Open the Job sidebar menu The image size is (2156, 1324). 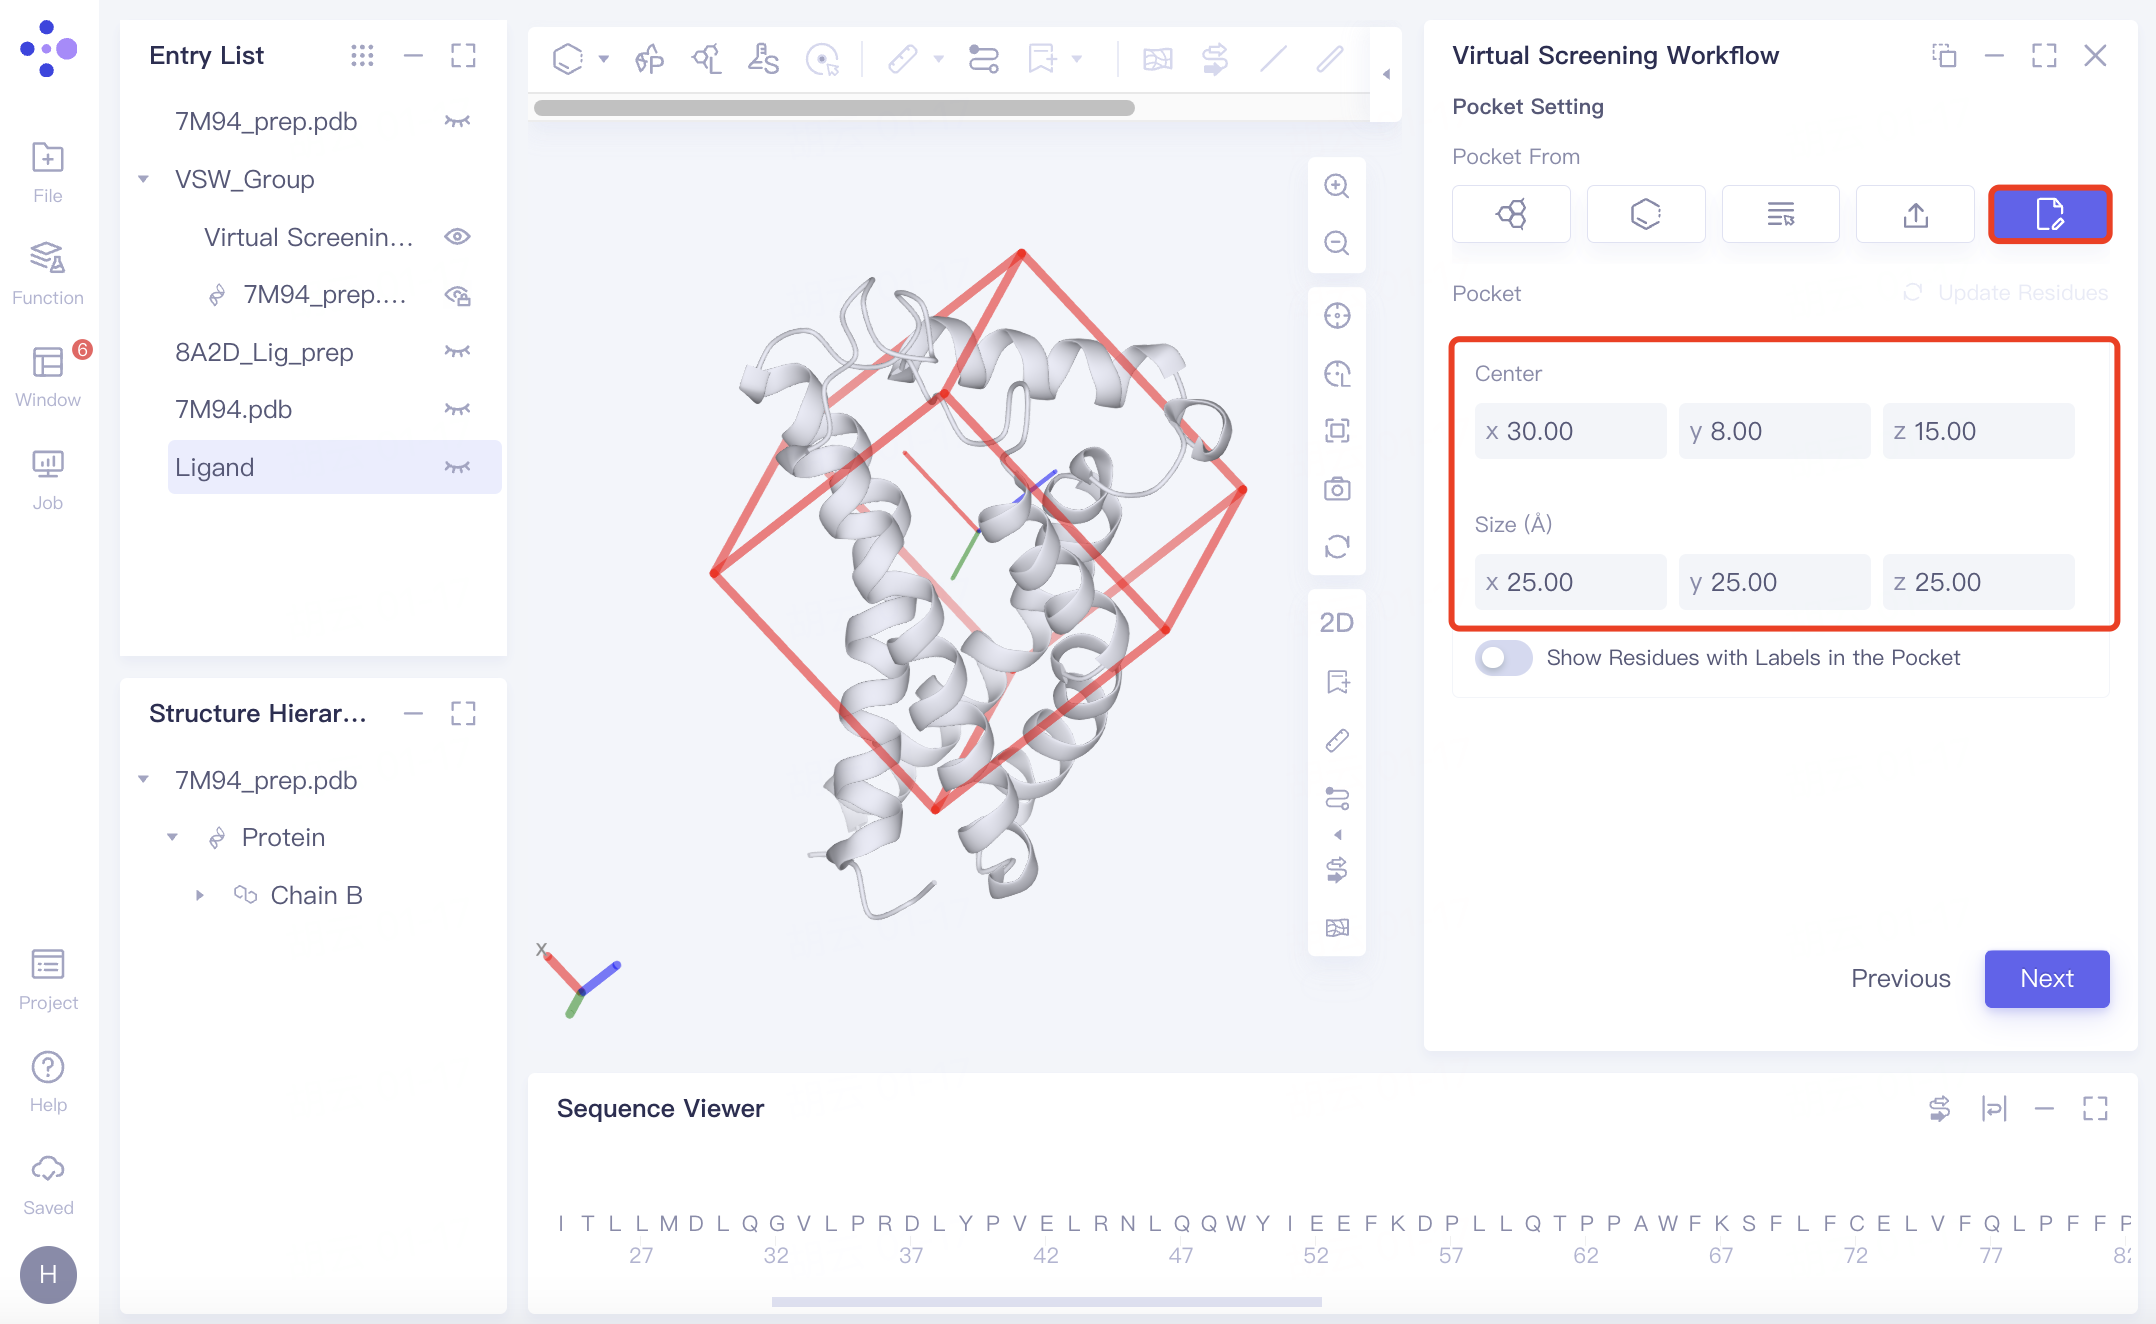(47, 479)
